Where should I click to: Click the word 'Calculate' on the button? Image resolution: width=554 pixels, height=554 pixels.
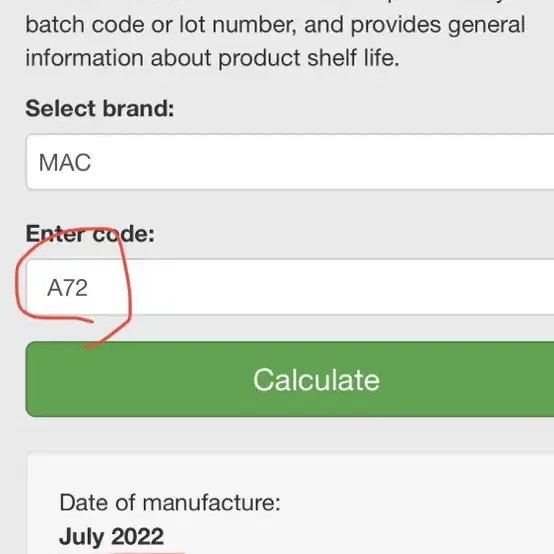(x=316, y=380)
